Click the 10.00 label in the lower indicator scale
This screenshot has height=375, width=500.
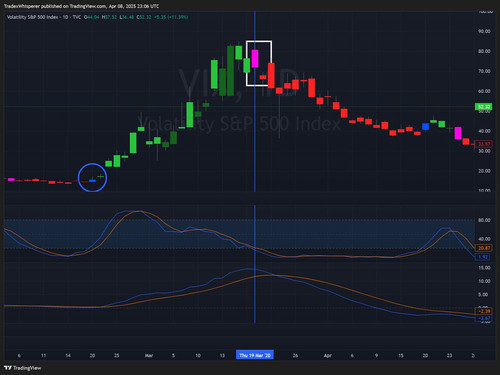click(484, 281)
